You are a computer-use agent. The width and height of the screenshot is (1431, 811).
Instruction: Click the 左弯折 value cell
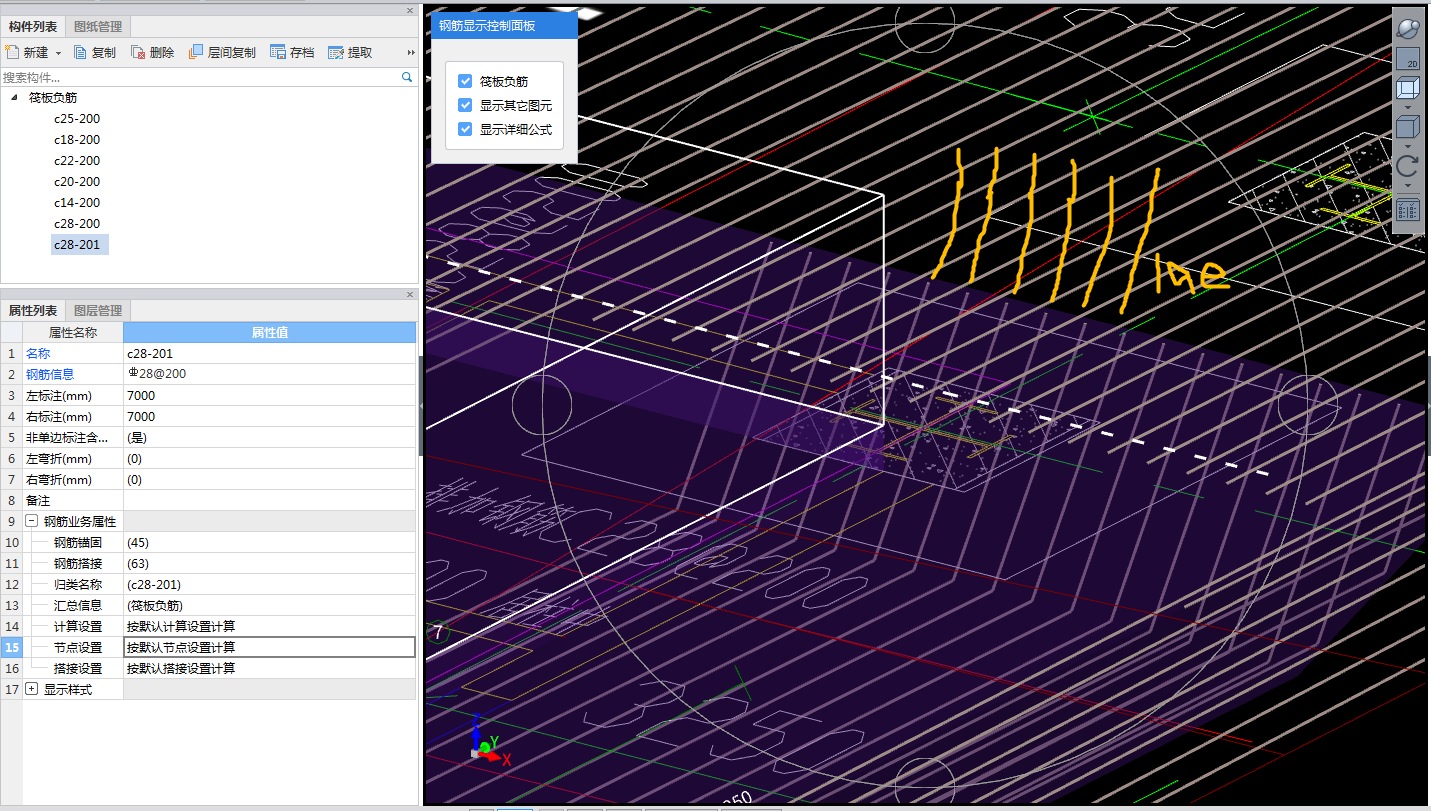(x=269, y=458)
